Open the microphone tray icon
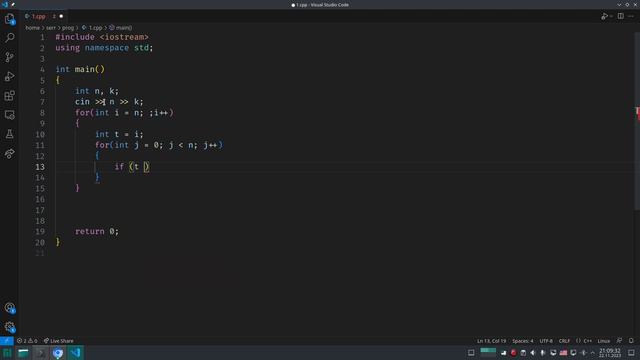 543,353
